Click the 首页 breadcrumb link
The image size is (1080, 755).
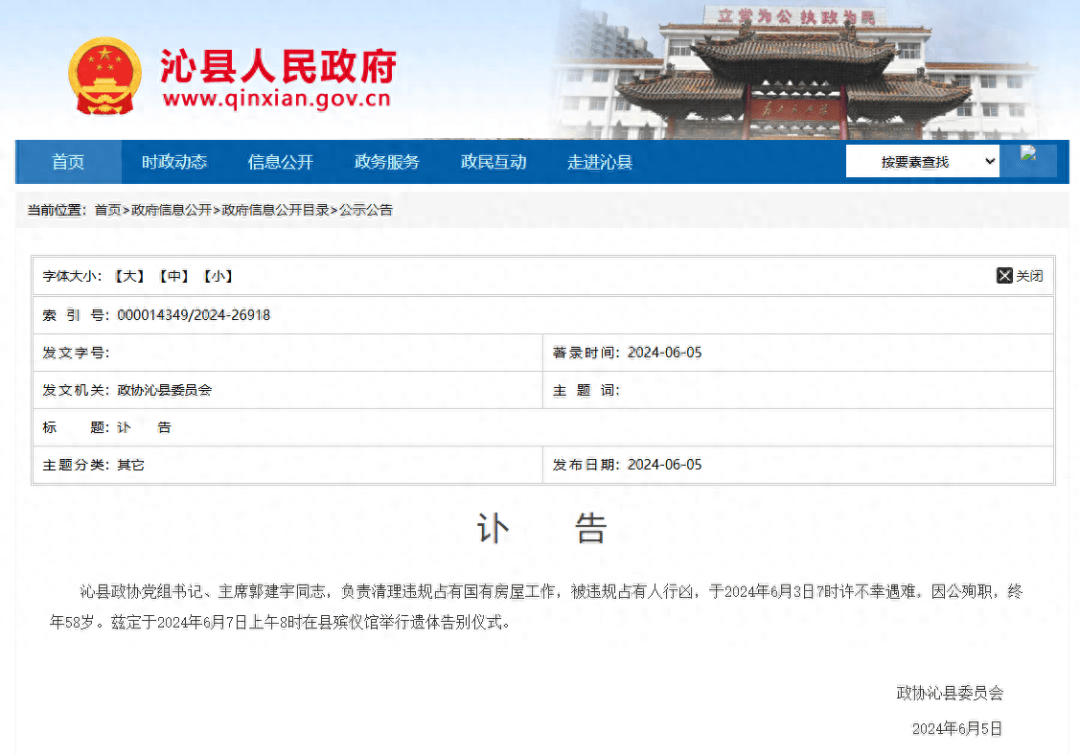pos(108,210)
